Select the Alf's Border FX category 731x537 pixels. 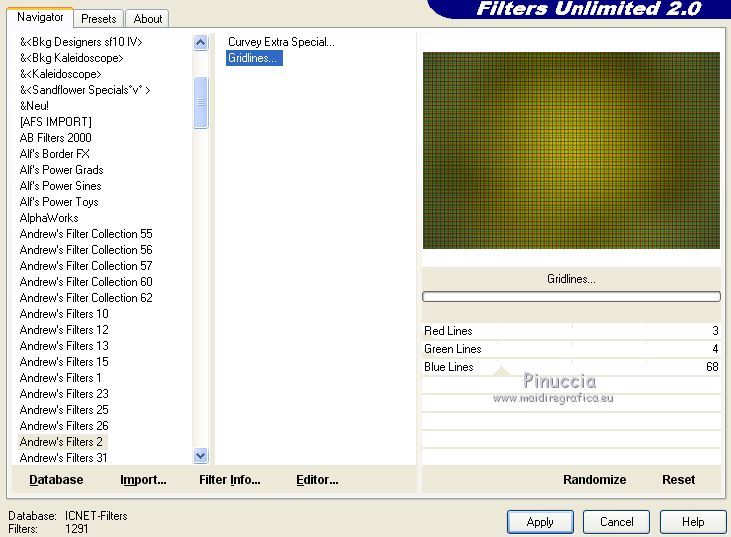click(x=55, y=154)
